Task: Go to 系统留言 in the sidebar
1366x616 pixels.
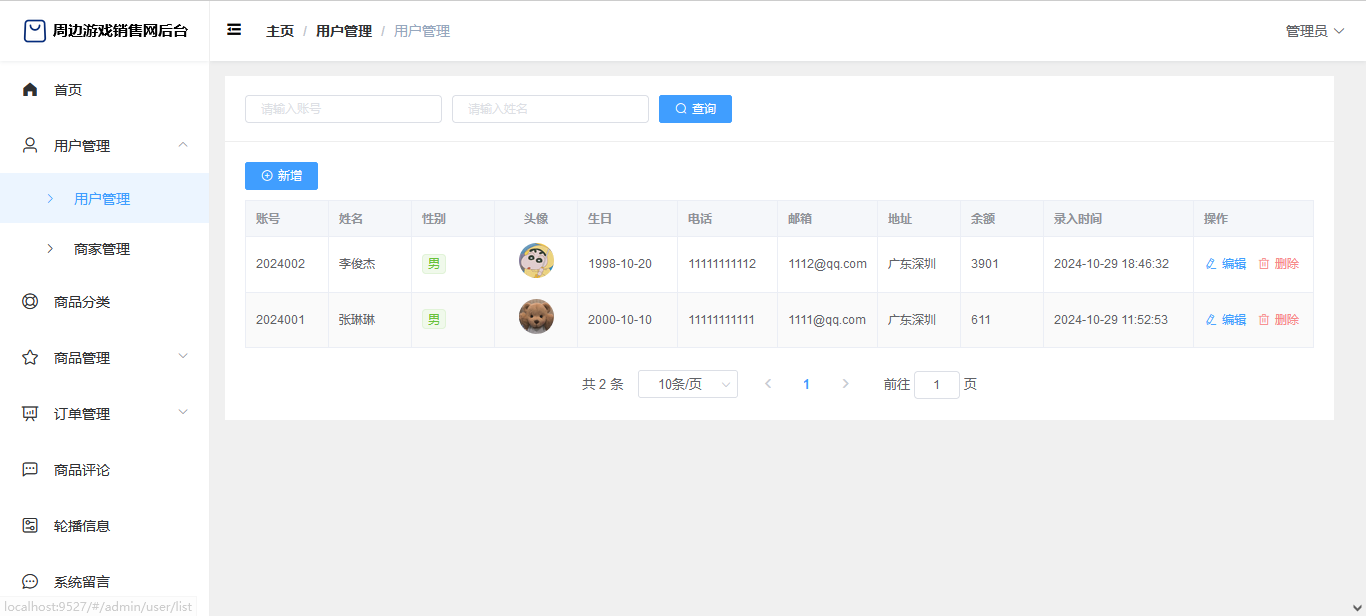Action: pos(82,582)
